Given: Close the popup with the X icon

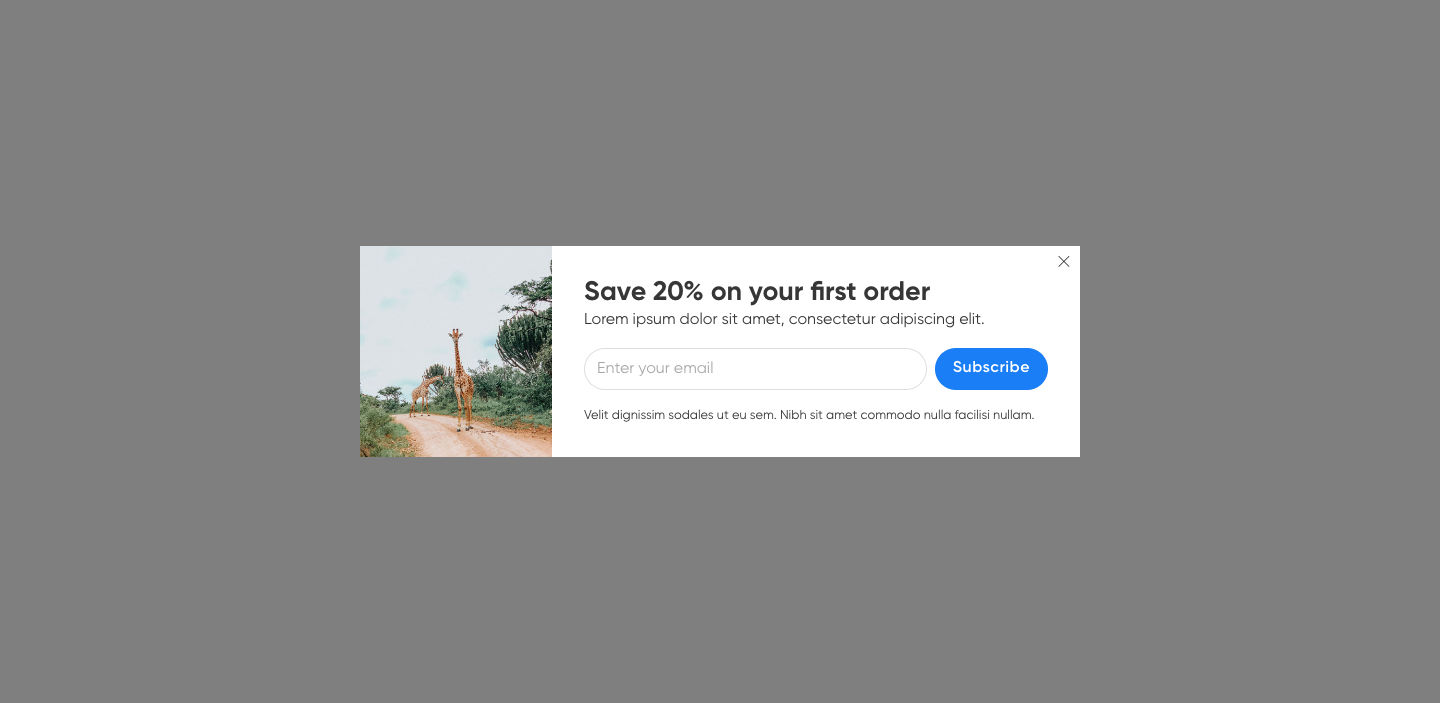Looking at the screenshot, I should click(x=1064, y=262).
